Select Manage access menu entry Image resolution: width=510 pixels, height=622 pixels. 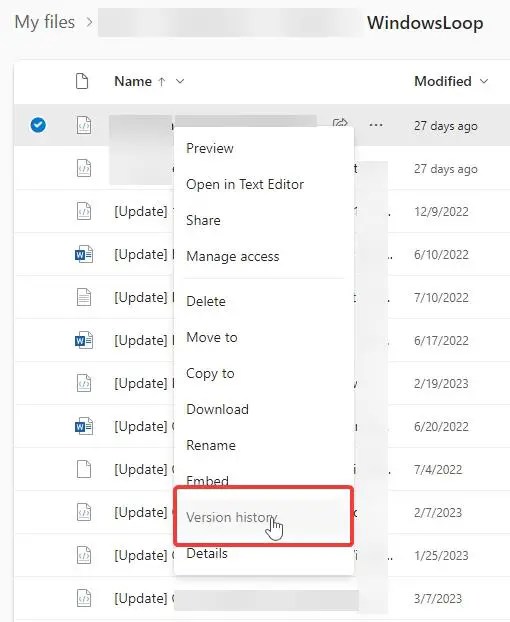pyautogui.click(x=233, y=256)
